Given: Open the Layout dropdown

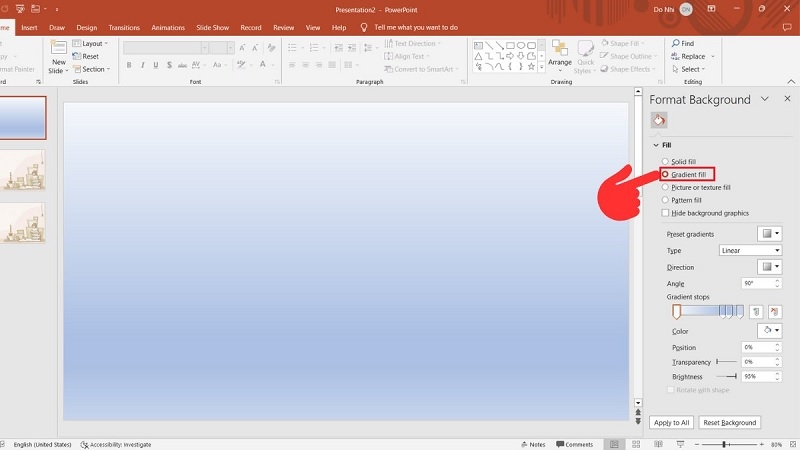Looking at the screenshot, I should pyautogui.click(x=90, y=43).
